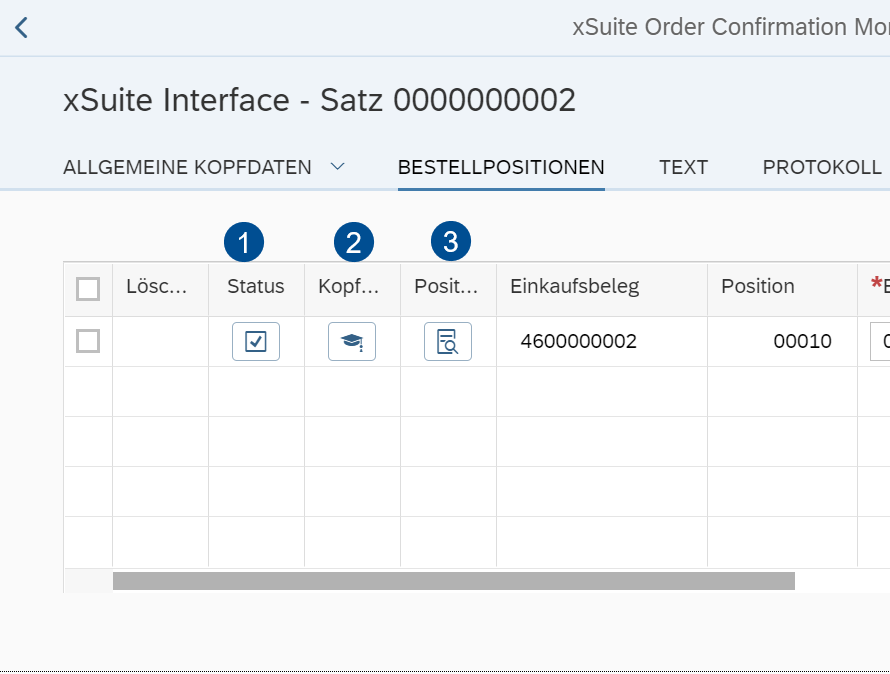Open the PROTOKOLL tab
The width and height of the screenshot is (890, 674).
click(x=821, y=167)
